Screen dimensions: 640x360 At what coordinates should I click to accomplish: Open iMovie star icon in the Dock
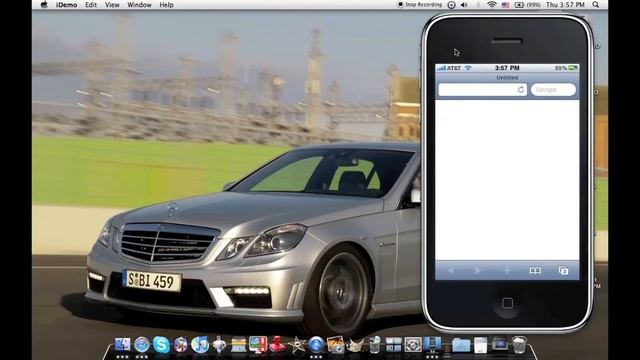(297, 345)
